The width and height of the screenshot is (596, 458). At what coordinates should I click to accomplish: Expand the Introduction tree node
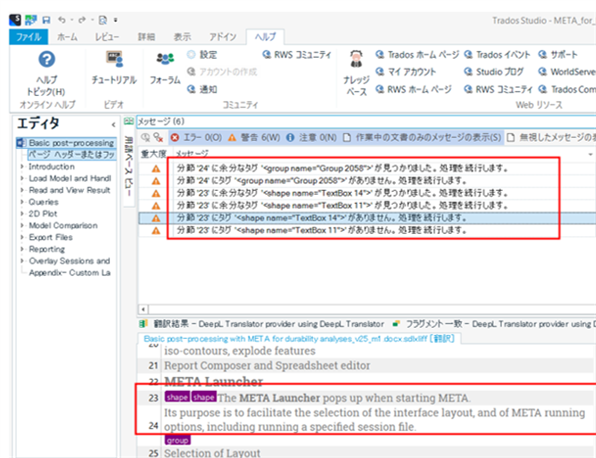22,166
